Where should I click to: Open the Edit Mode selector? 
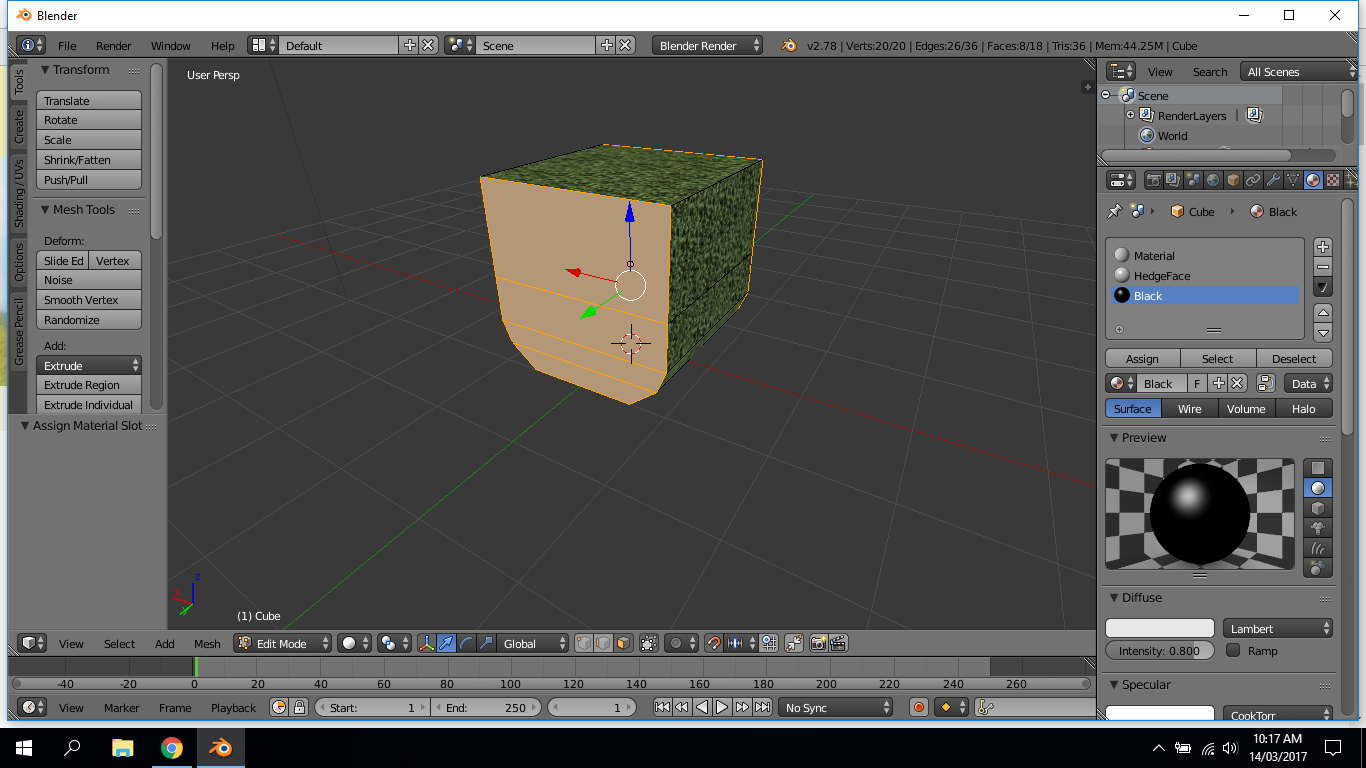(x=282, y=643)
